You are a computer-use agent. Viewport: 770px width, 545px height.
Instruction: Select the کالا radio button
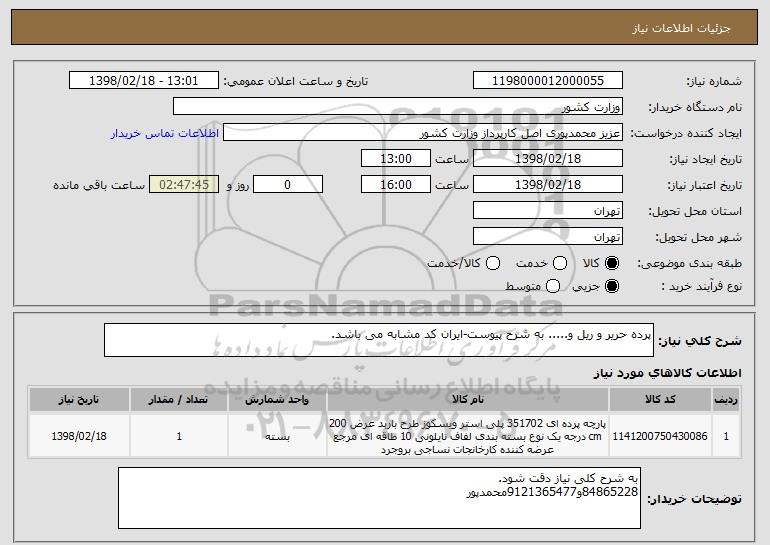click(612, 263)
